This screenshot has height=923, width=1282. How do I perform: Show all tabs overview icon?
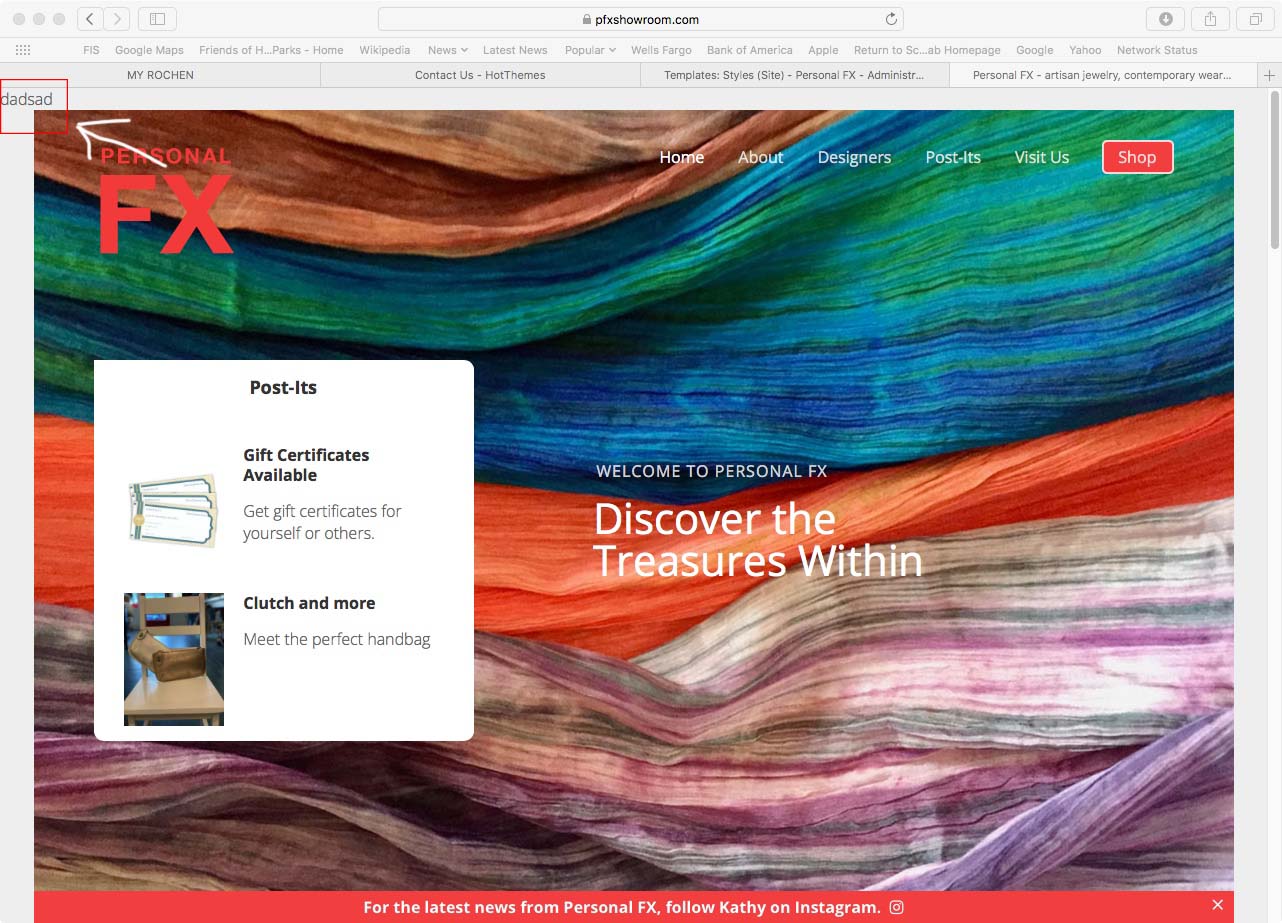tap(1255, 19)
